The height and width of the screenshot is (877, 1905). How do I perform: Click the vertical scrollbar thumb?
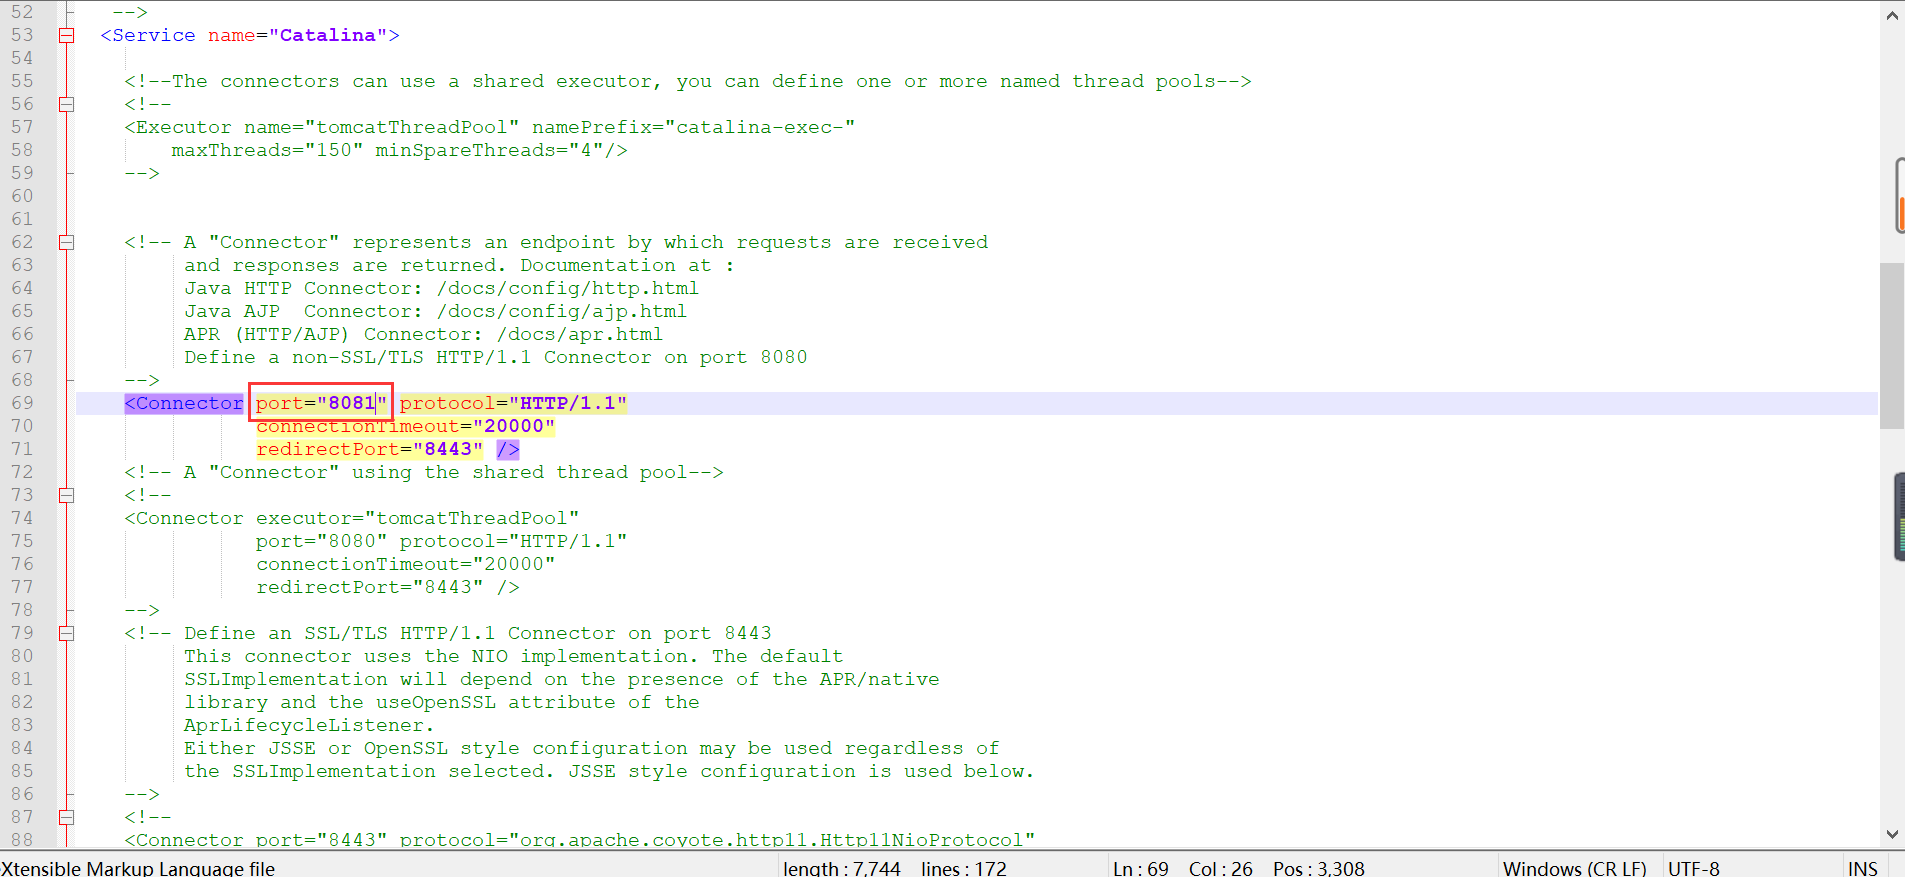point(1892,345)
